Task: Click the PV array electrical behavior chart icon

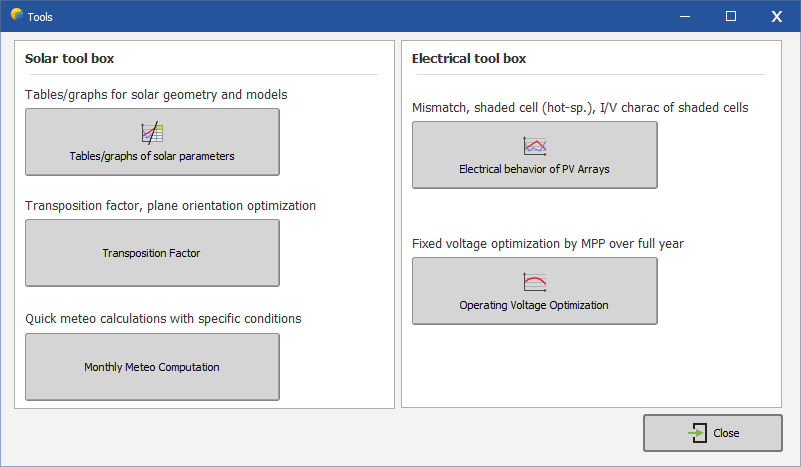Action: (x=535, y=147)
